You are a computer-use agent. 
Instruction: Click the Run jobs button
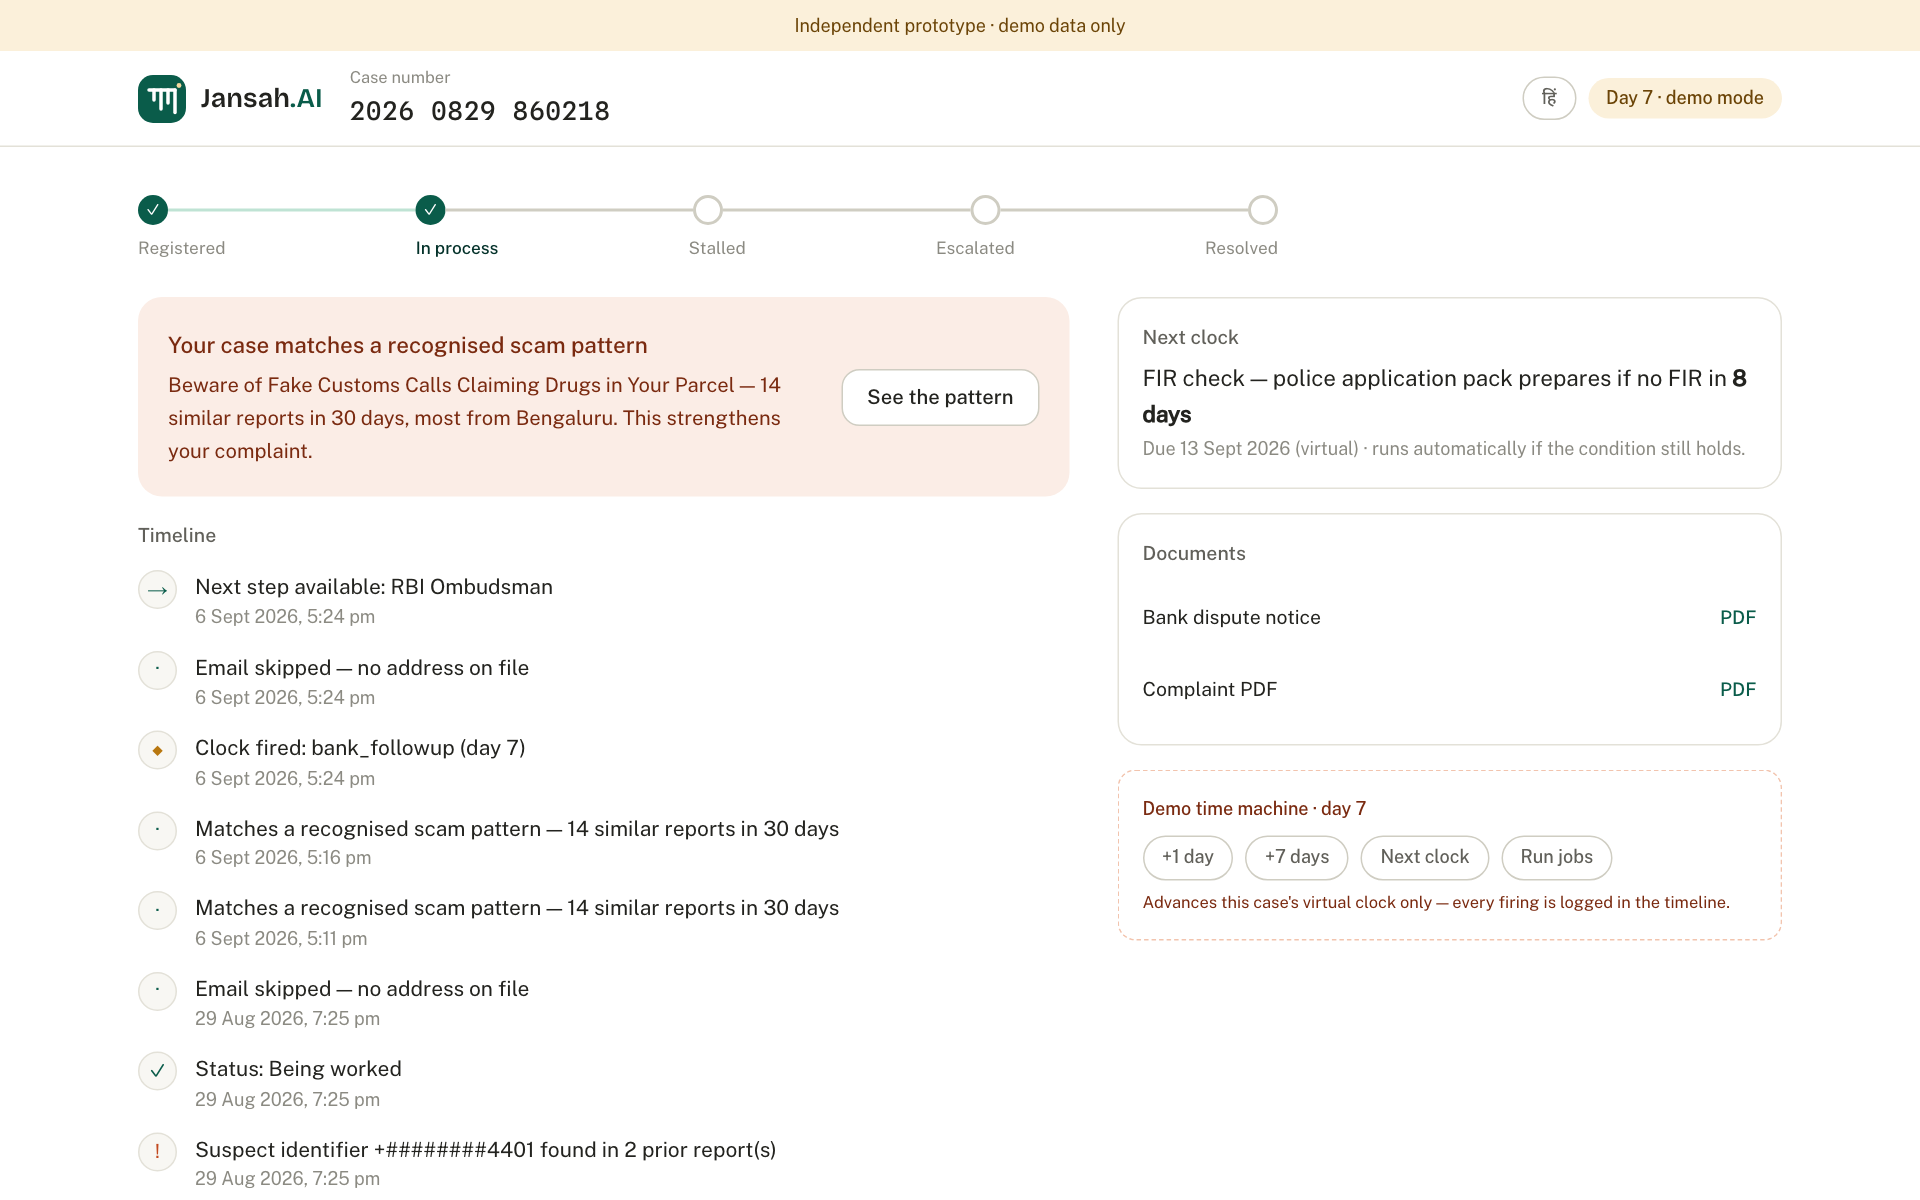click(1556, 857)
